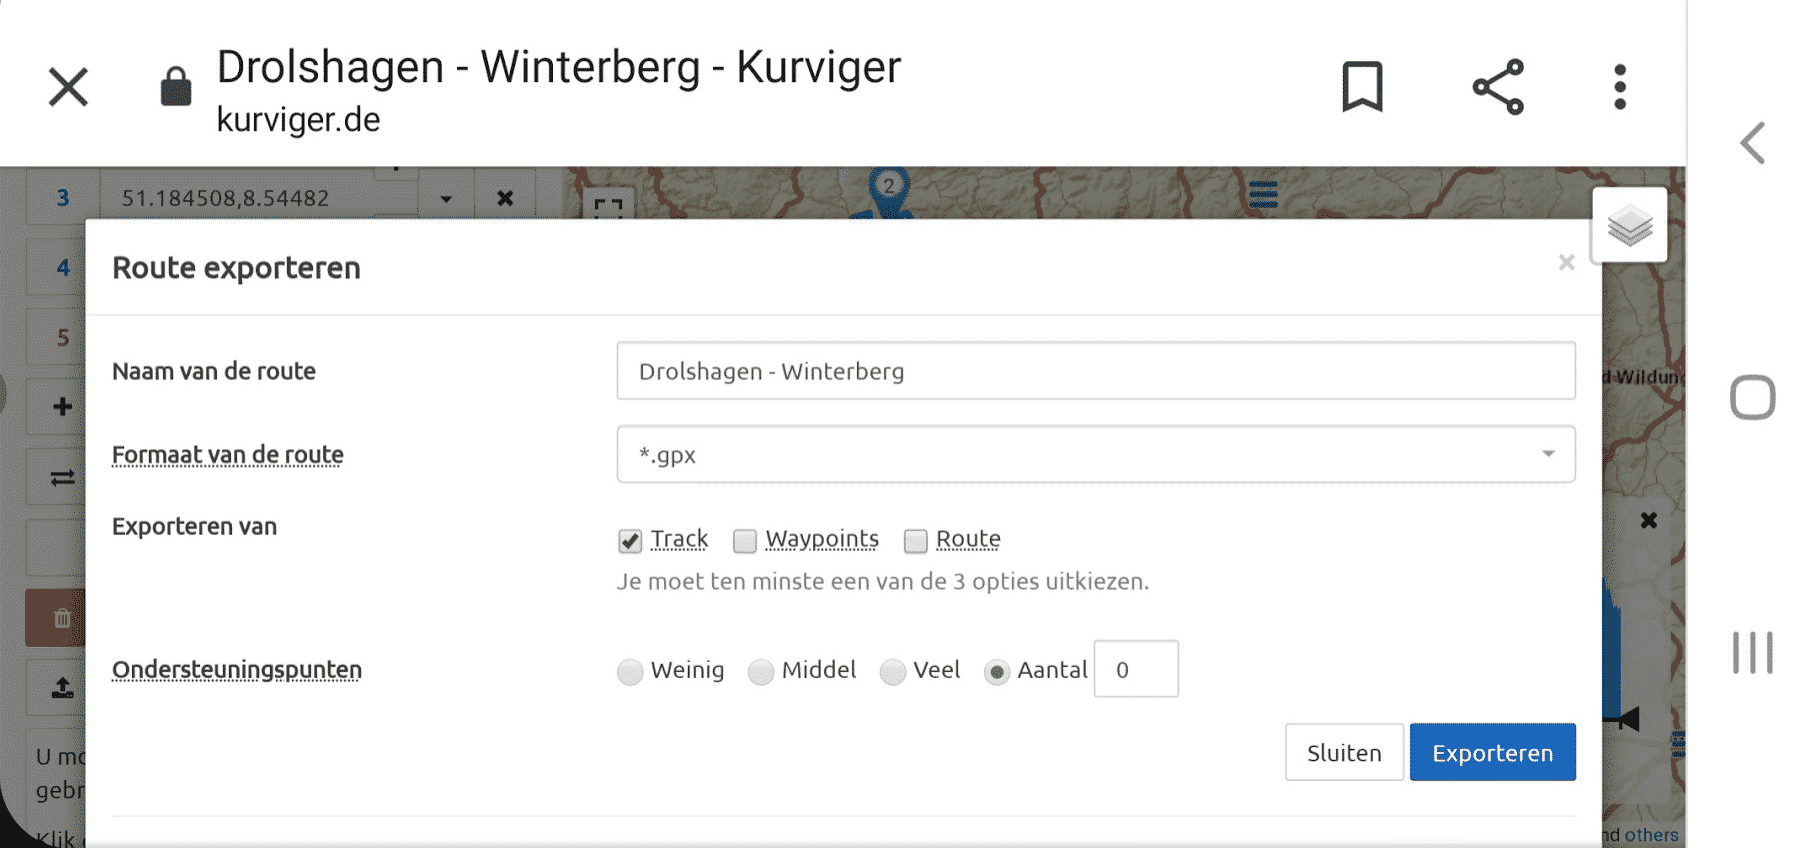Image resolution: width=1812 pixels, height=848 pixels.
Task: Open the Android recent apps button
Action: 1753,652
